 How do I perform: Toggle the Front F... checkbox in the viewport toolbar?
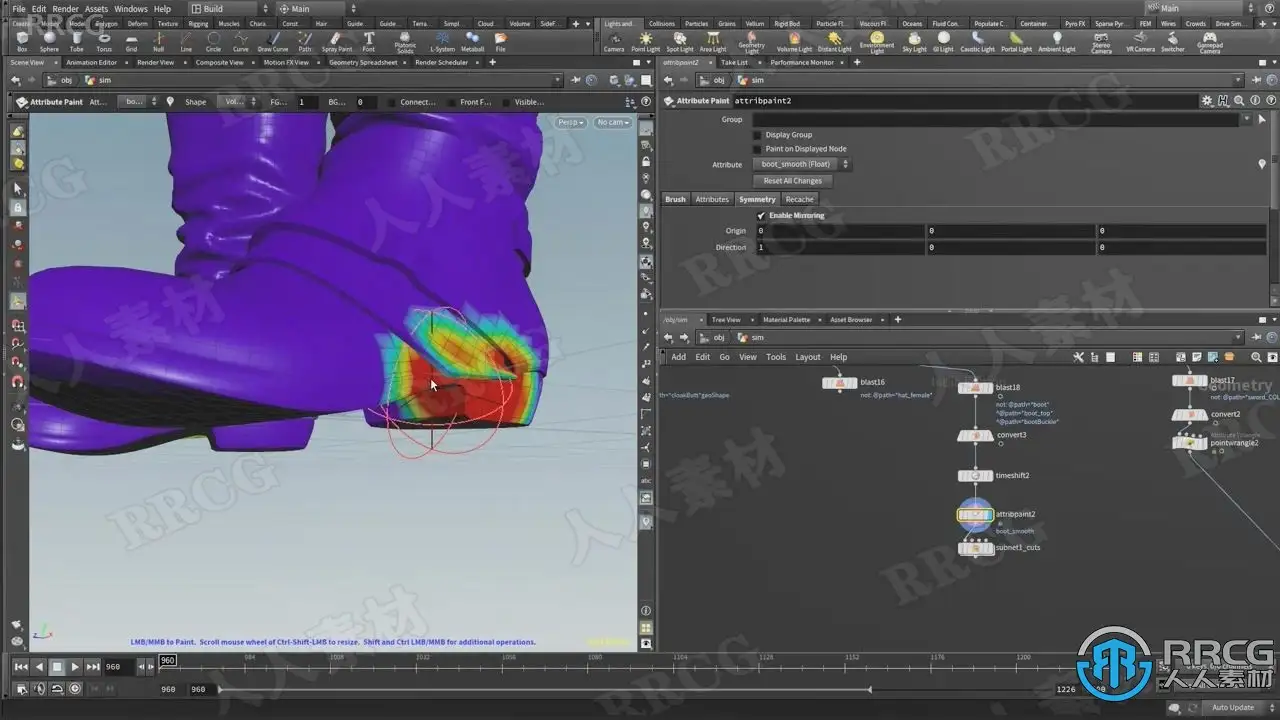click(x=452, y=102)
